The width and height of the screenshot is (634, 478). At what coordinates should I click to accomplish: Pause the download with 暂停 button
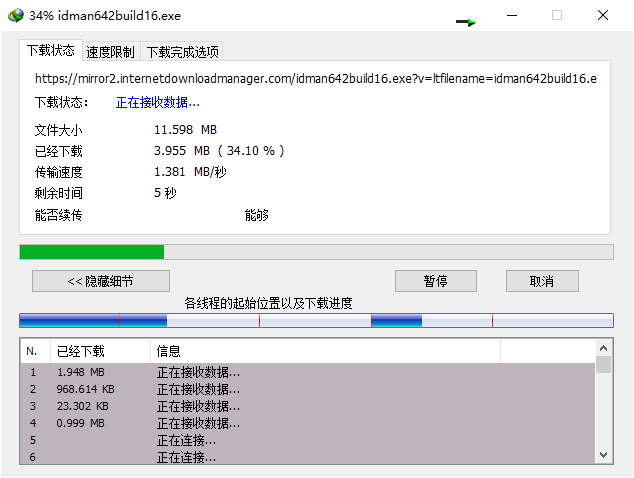tap(435, 281)
